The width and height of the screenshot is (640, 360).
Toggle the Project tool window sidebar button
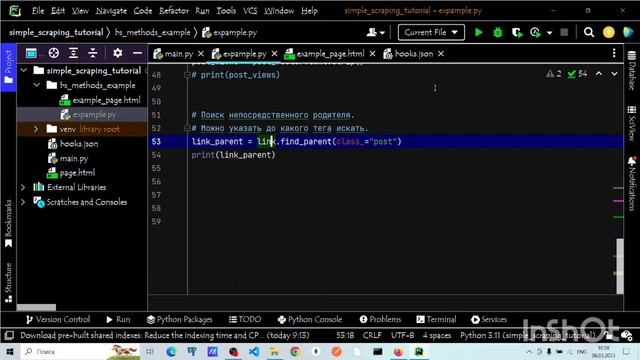coord(8,67)
